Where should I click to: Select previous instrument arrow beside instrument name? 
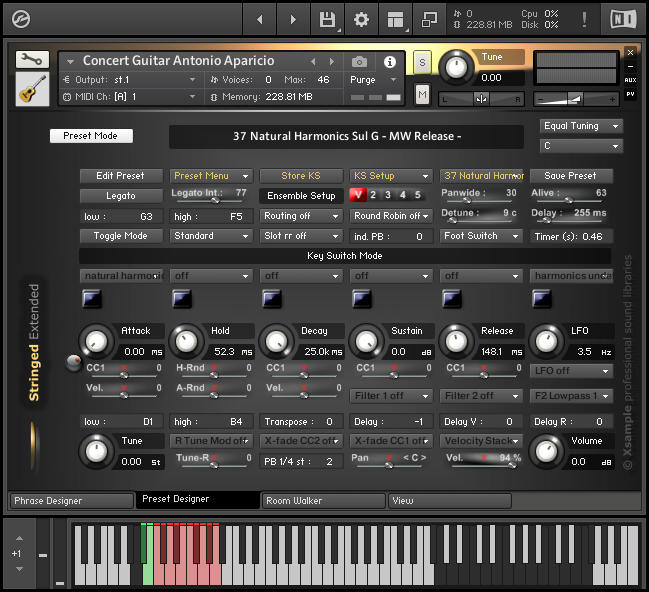click(x=313, y=62)
